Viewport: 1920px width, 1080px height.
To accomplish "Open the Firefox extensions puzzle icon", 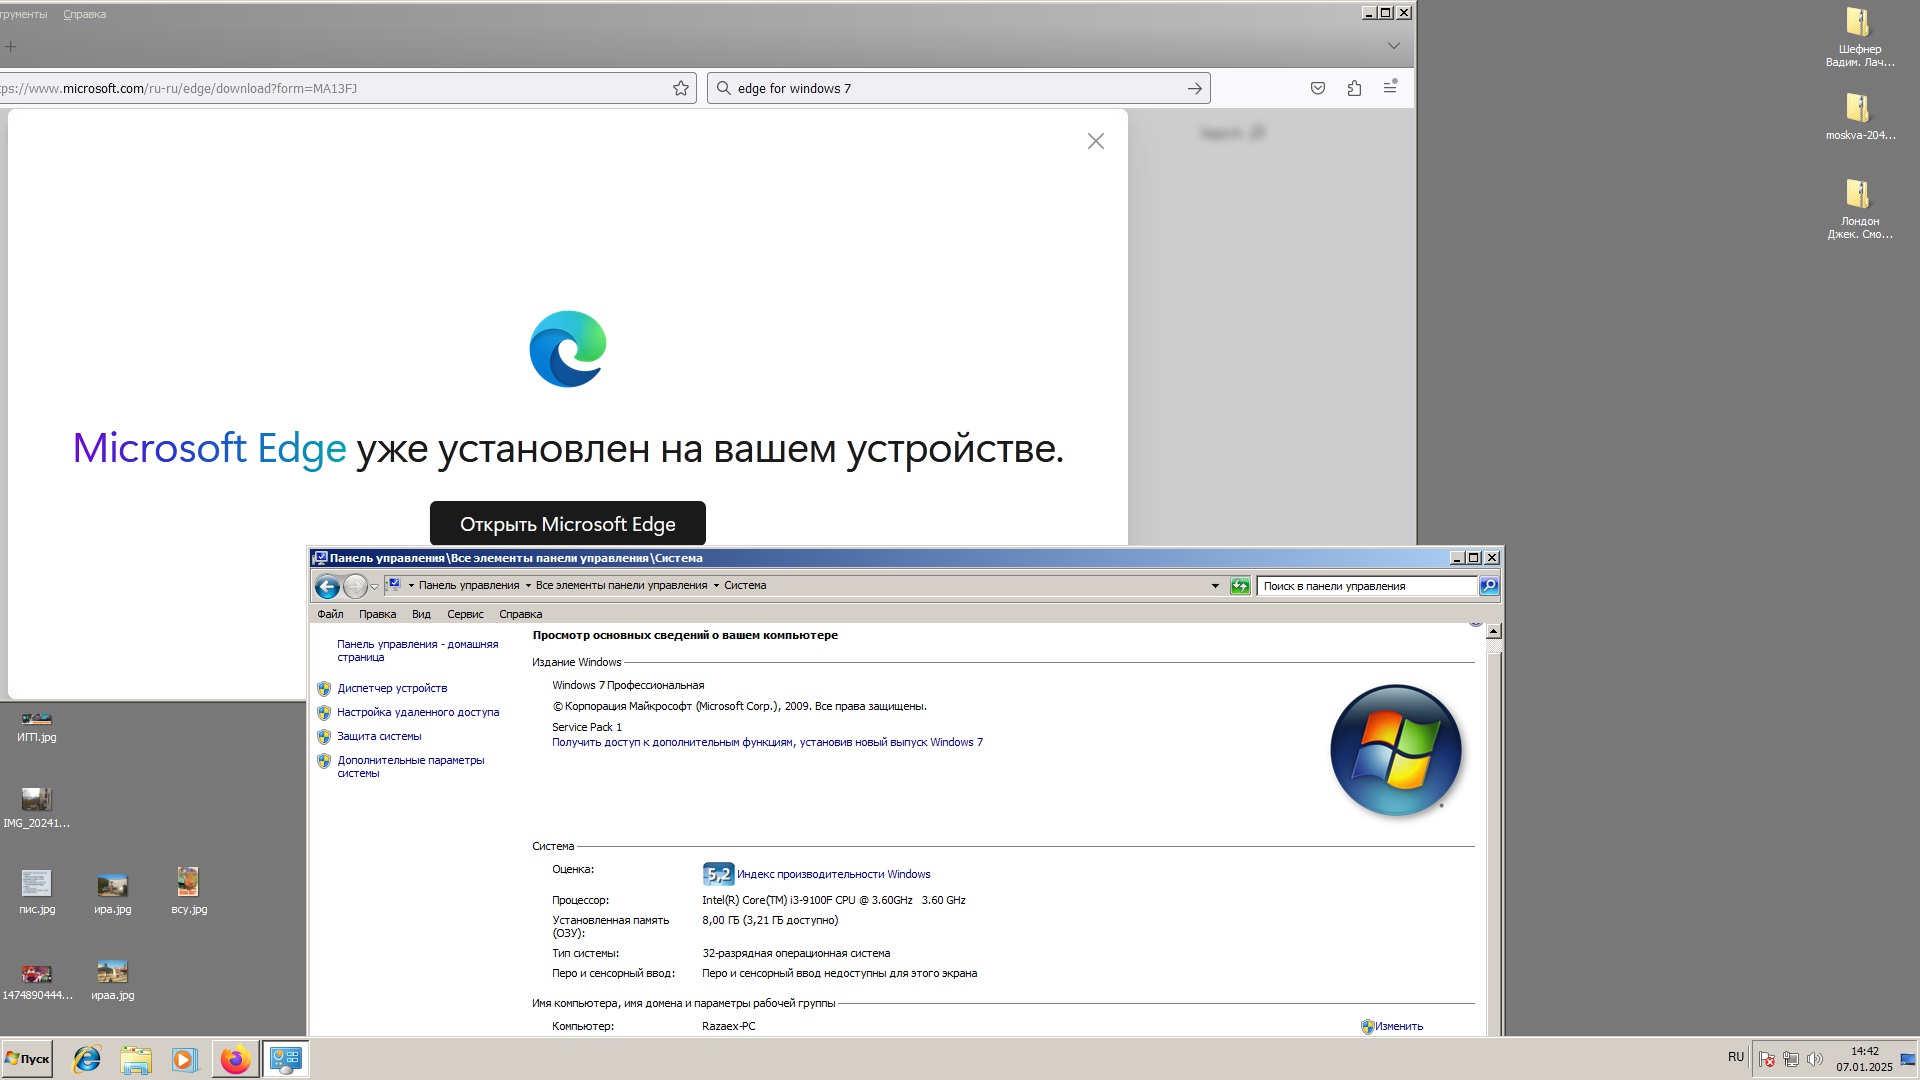I will [x=1354, y=88].
